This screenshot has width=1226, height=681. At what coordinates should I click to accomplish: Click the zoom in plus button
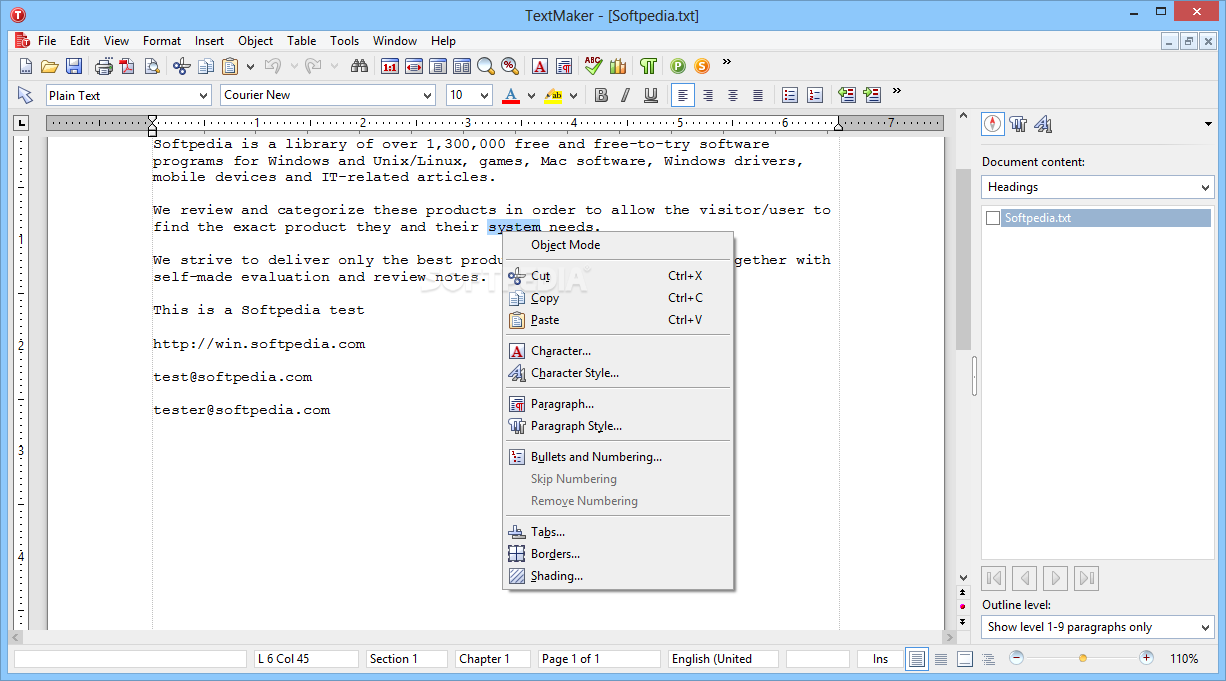(1147, 658)
